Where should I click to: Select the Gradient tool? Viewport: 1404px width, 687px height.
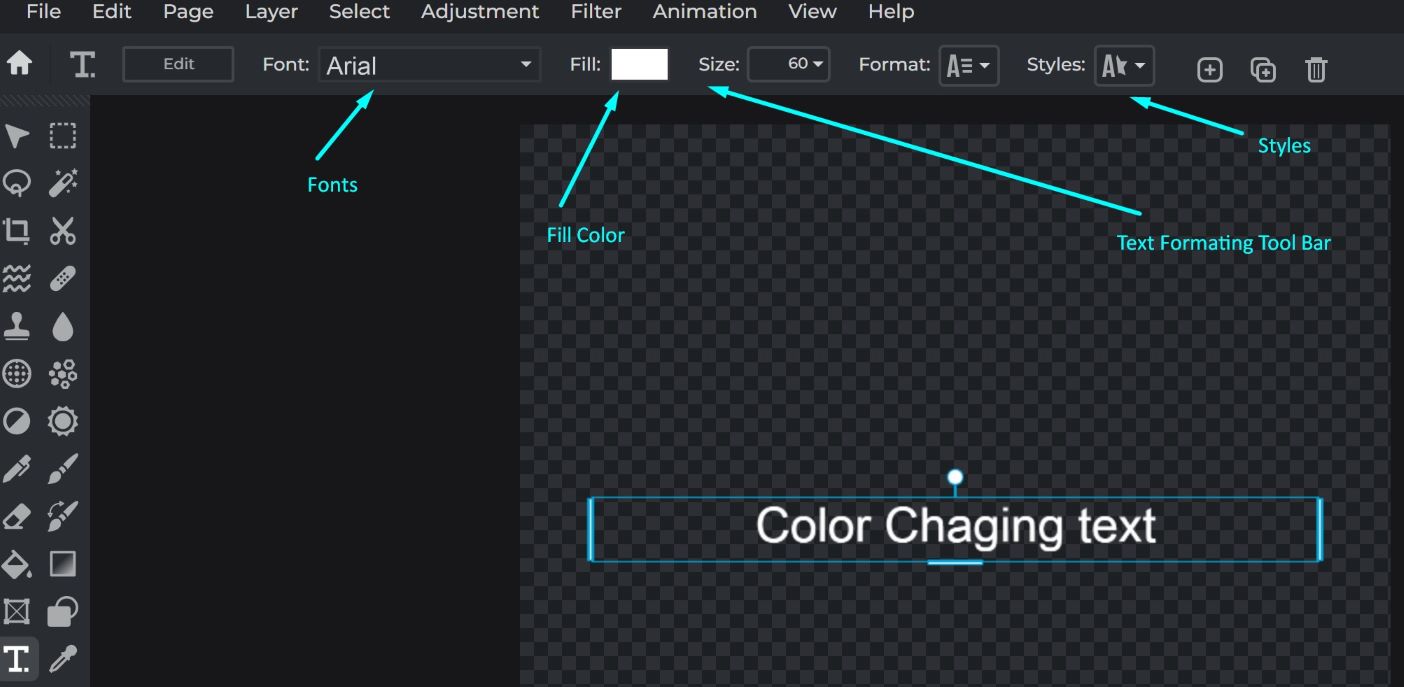(x=62, y=563)
